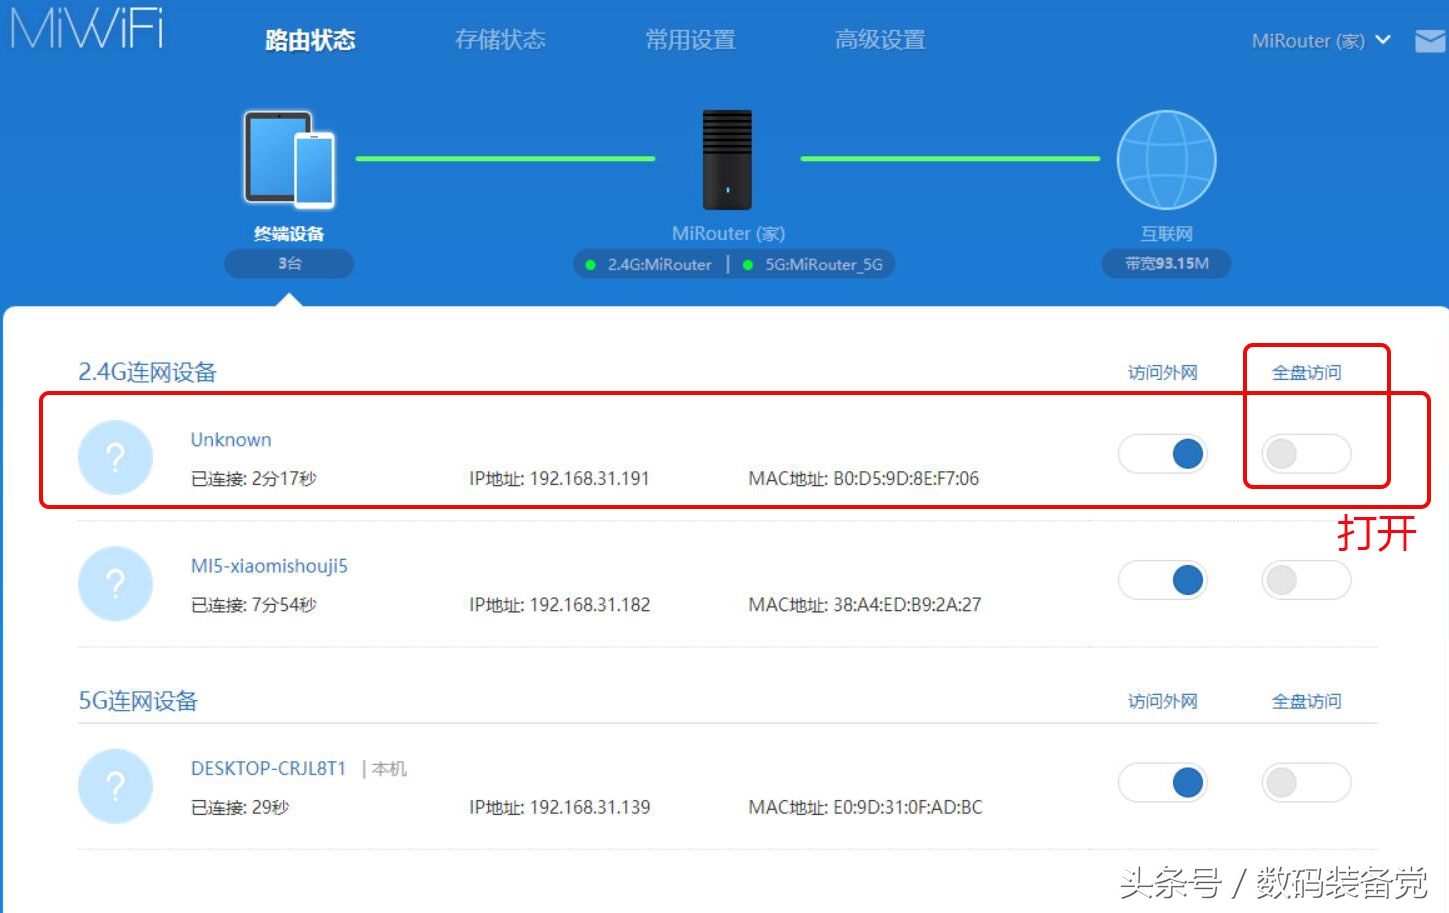Viewport: 1449px width, 913px height.
Task: Click the 5G:MiRouter_5G network indicator
Action: point(812,264)
